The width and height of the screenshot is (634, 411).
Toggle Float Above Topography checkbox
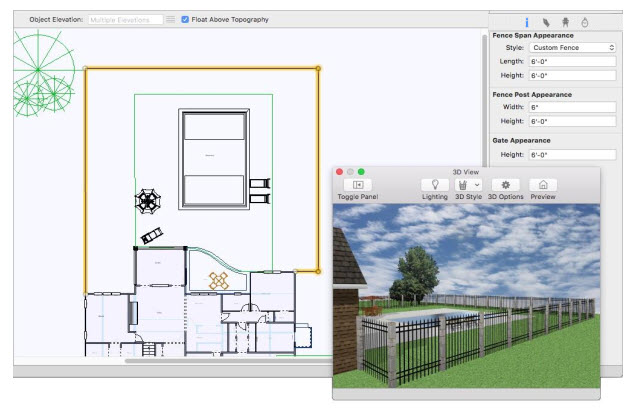[x=185, y=19]
